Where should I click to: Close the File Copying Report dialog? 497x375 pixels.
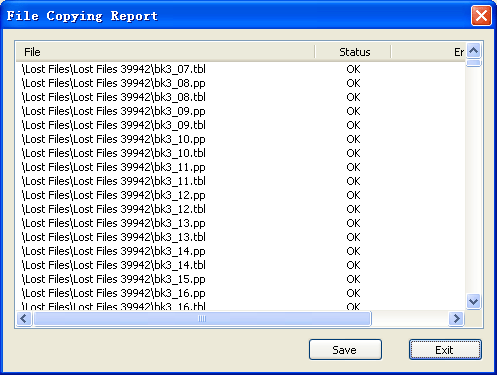[x=481, y=16]
